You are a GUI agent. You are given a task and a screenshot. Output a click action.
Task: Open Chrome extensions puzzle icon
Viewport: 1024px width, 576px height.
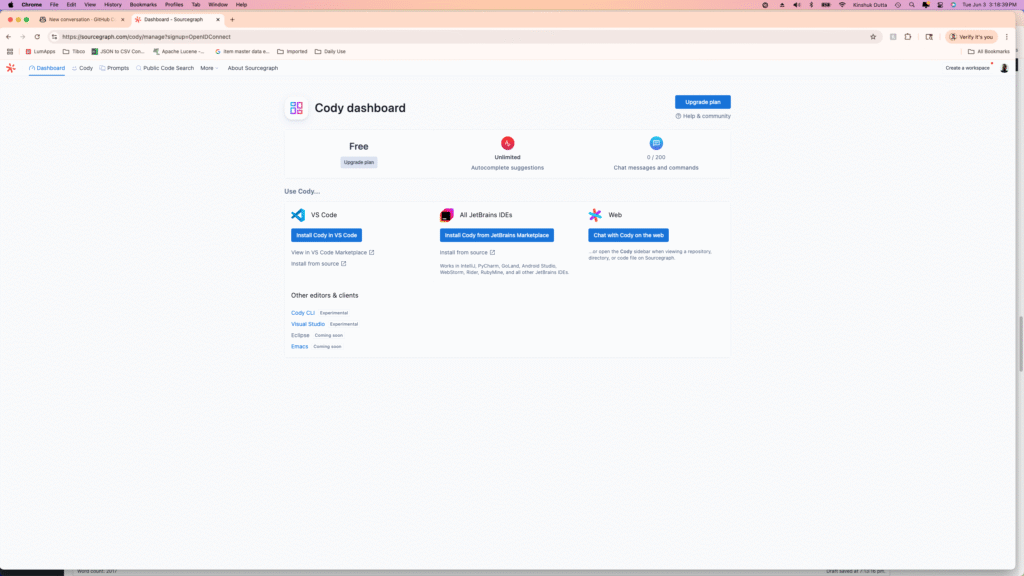point(908,37)
